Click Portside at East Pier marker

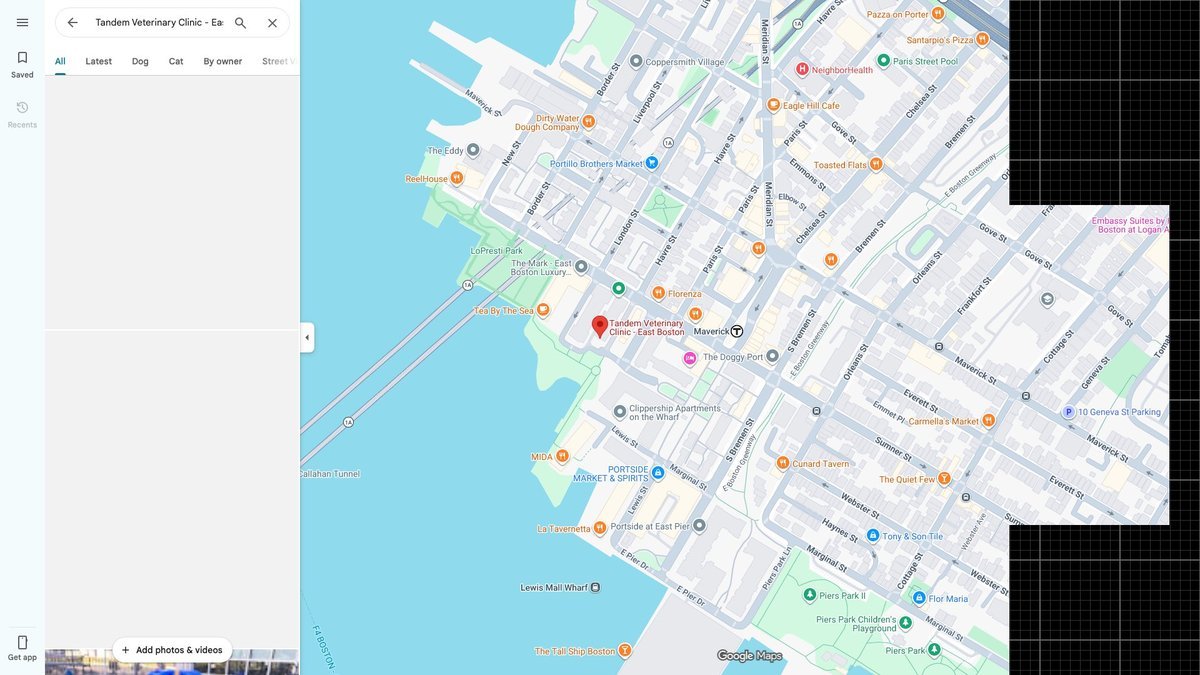(x=700, y=525)
